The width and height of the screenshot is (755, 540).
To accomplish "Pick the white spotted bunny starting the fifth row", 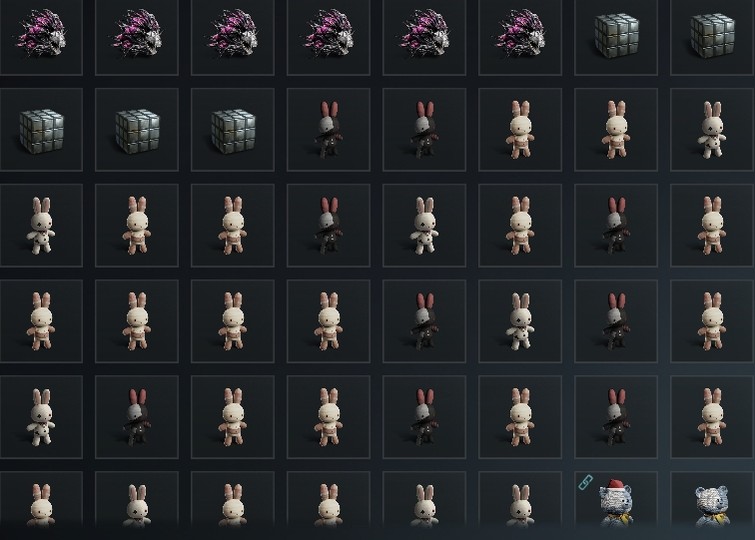I will [41, 417].
